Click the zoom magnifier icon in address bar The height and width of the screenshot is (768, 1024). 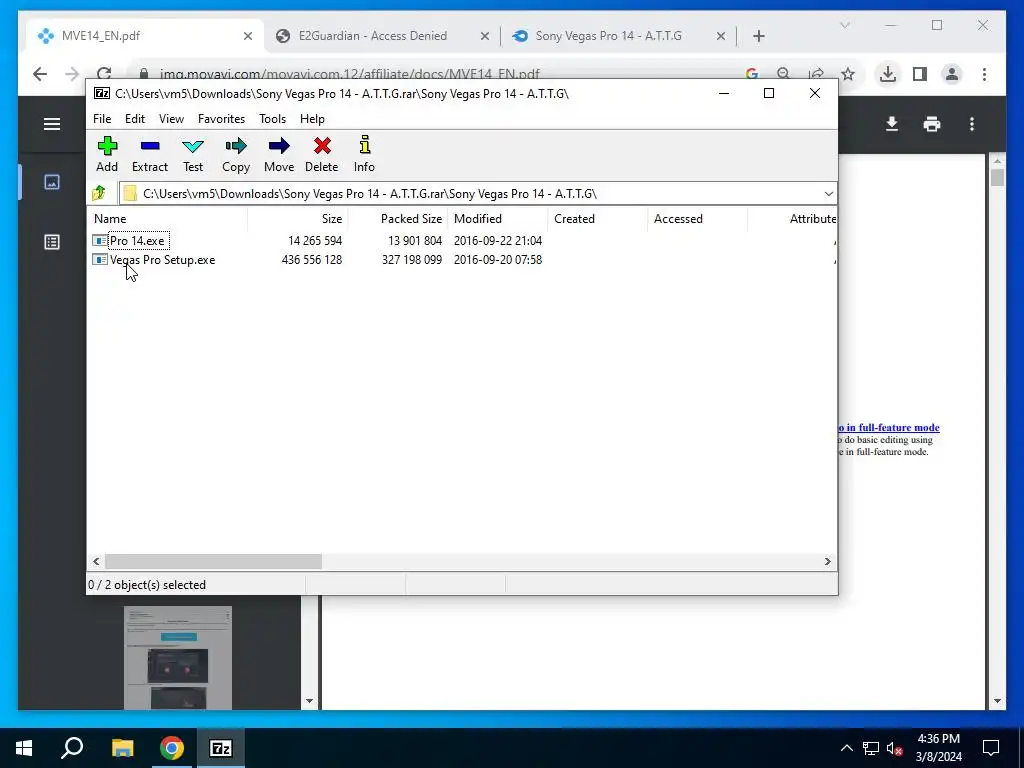784,74
